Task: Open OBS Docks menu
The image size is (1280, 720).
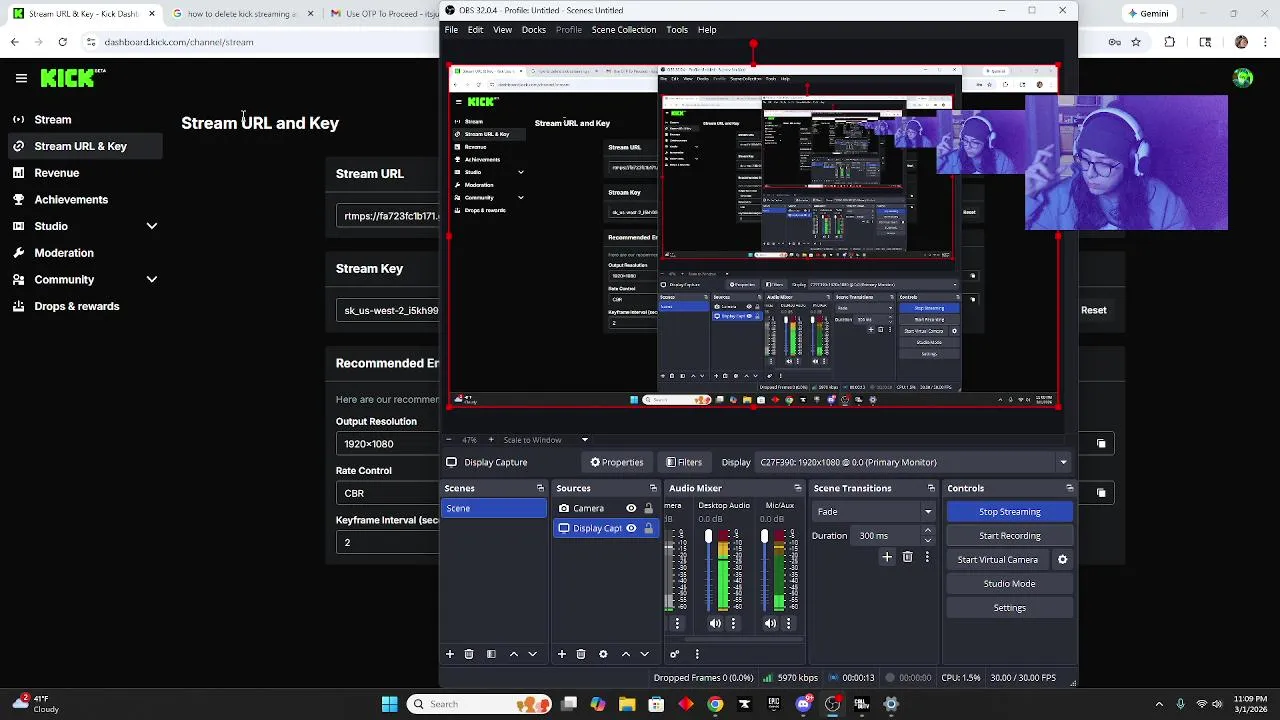Action: [534, 30]
